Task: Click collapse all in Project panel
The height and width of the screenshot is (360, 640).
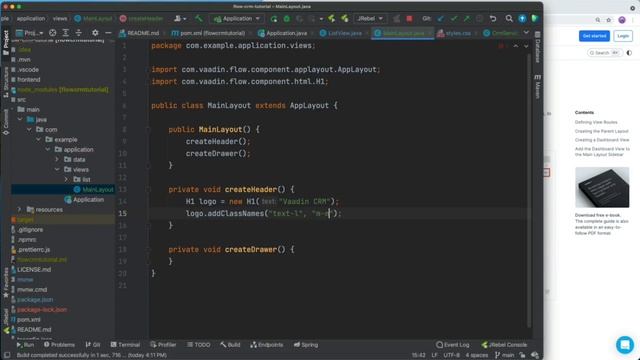Action: tap(78, 33)
